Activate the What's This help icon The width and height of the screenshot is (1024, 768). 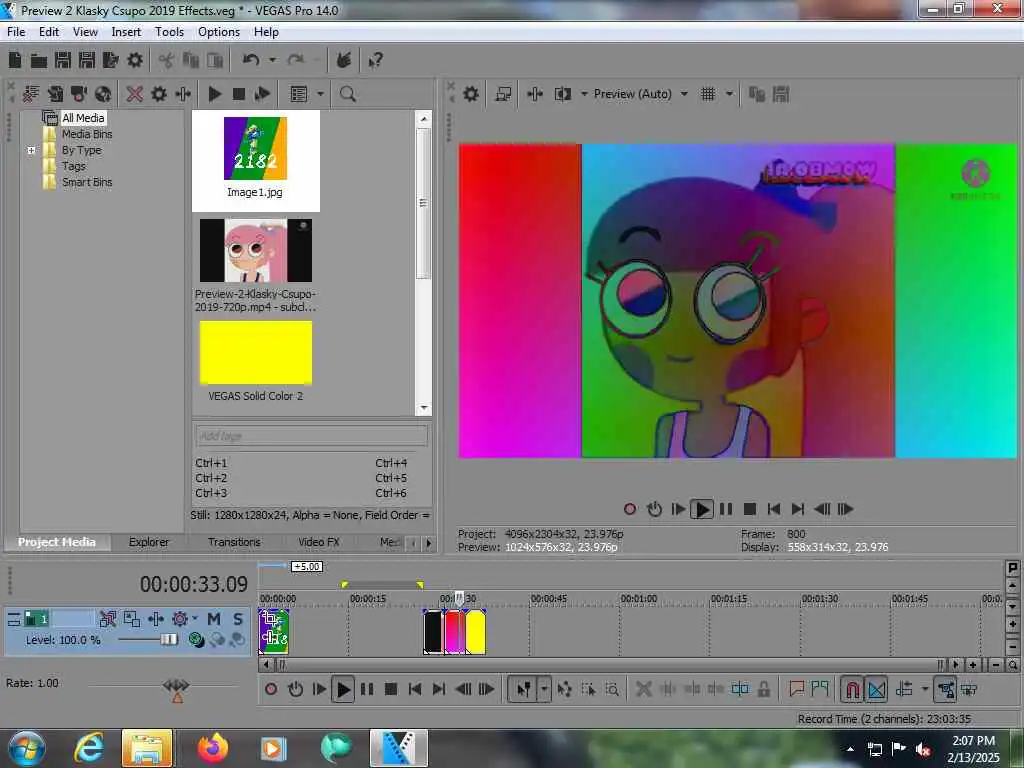pos(375,60)
